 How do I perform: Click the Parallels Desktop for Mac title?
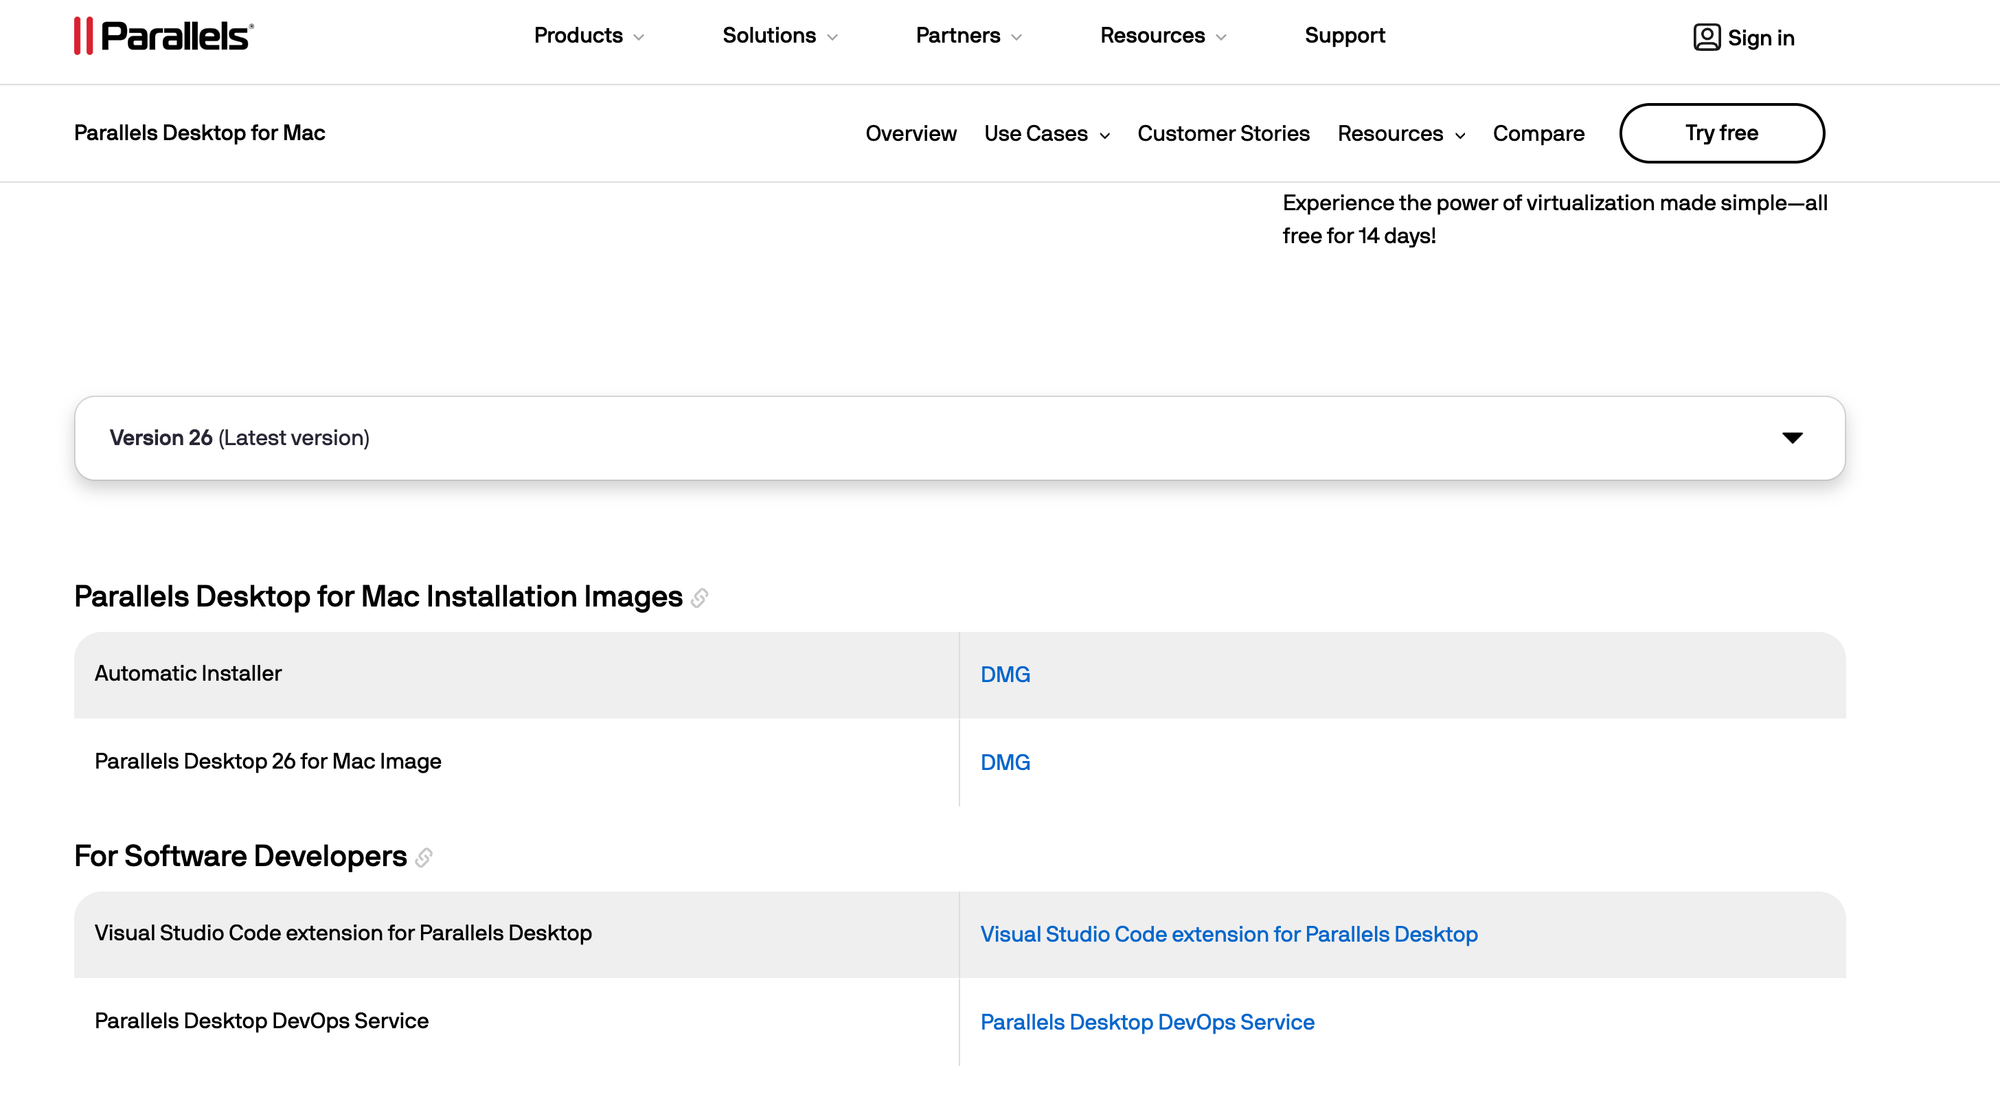tap(200, 133)
